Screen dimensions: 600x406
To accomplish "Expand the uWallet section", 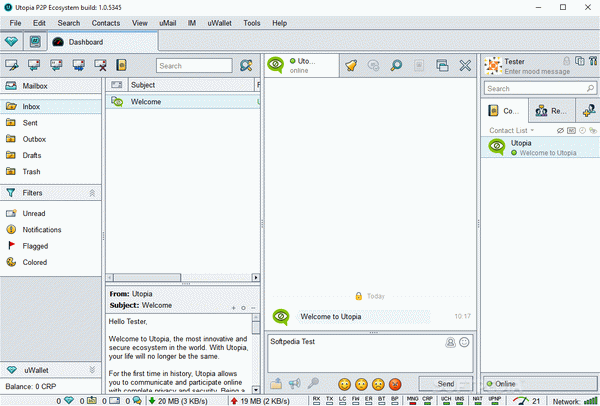I will tap(92, 370).
